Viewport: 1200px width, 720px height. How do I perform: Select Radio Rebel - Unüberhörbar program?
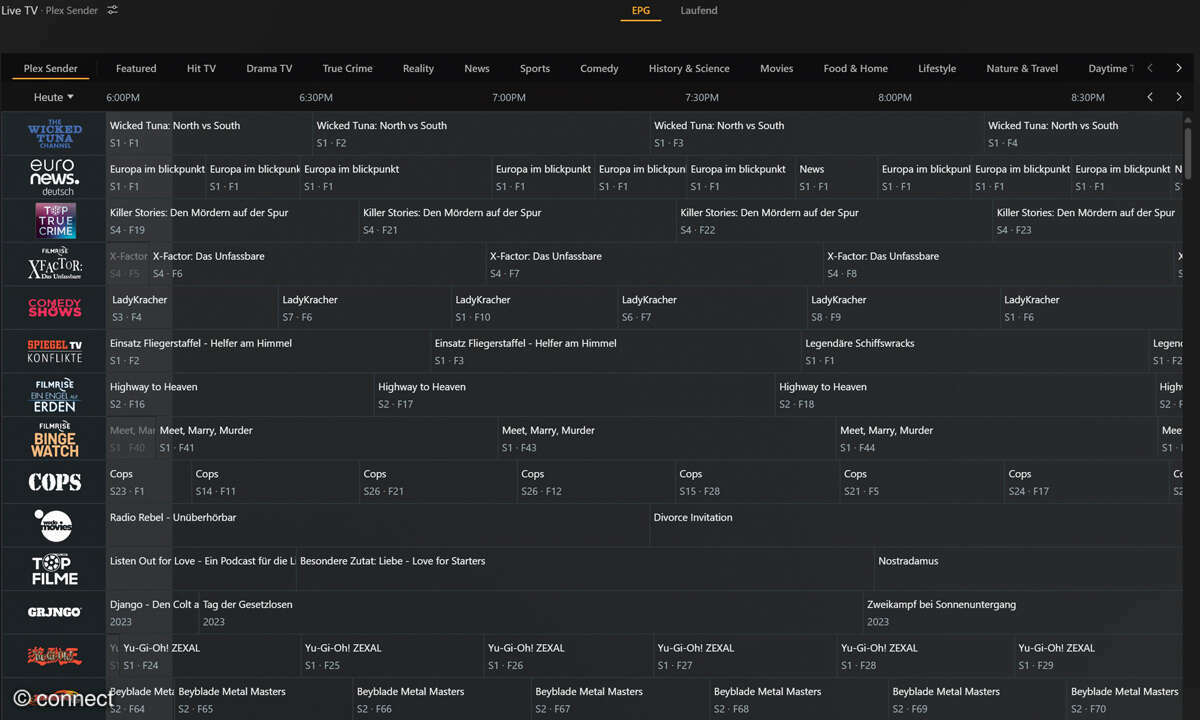378,525
